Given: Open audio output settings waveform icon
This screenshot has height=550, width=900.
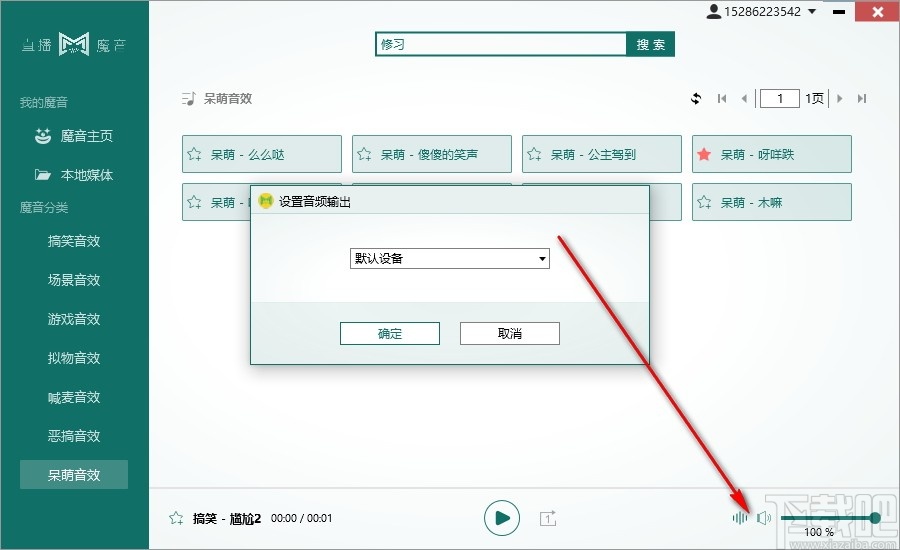Looking at the screenshot, I should (740, 518).
